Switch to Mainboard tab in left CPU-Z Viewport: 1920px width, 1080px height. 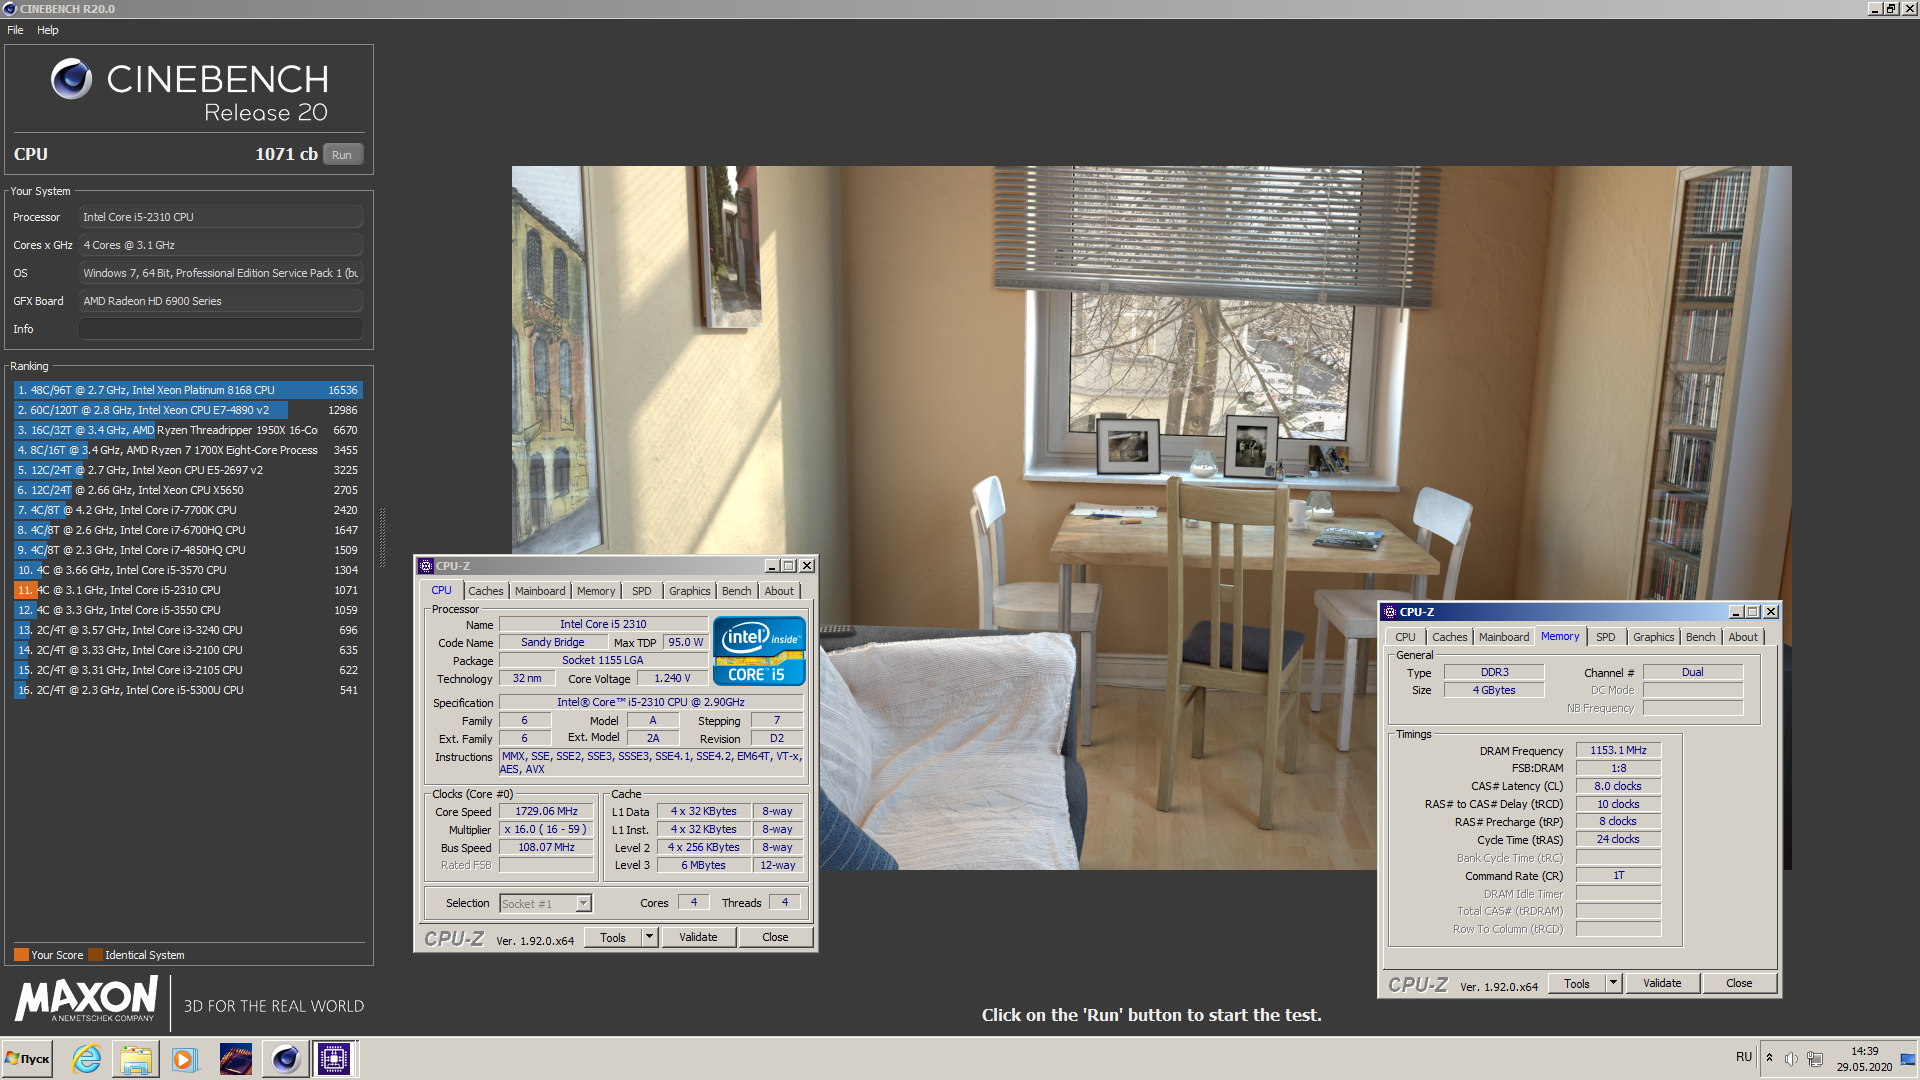coord(540,591)
